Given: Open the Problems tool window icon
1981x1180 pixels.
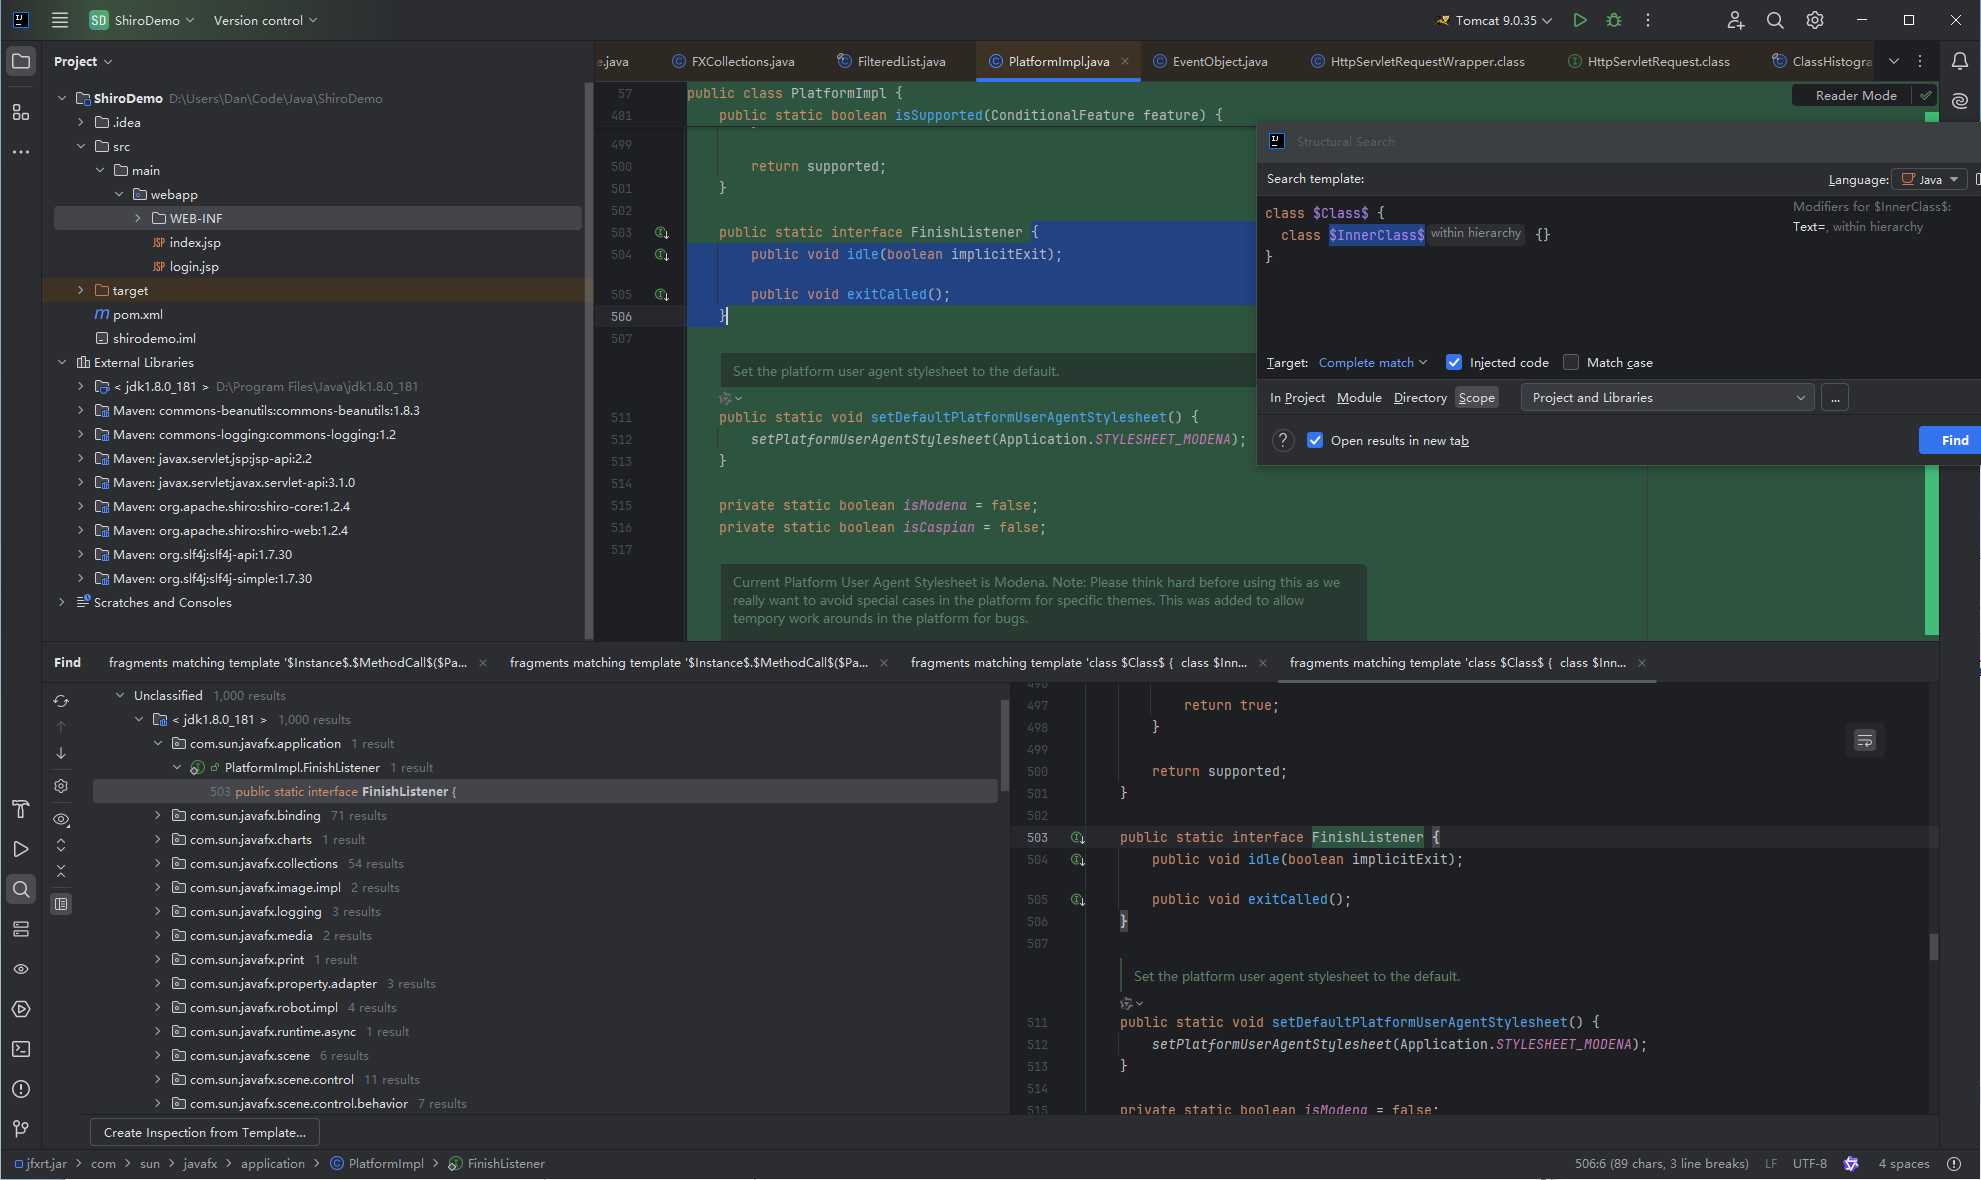Looking at the screenshot, I should 21,1089.
